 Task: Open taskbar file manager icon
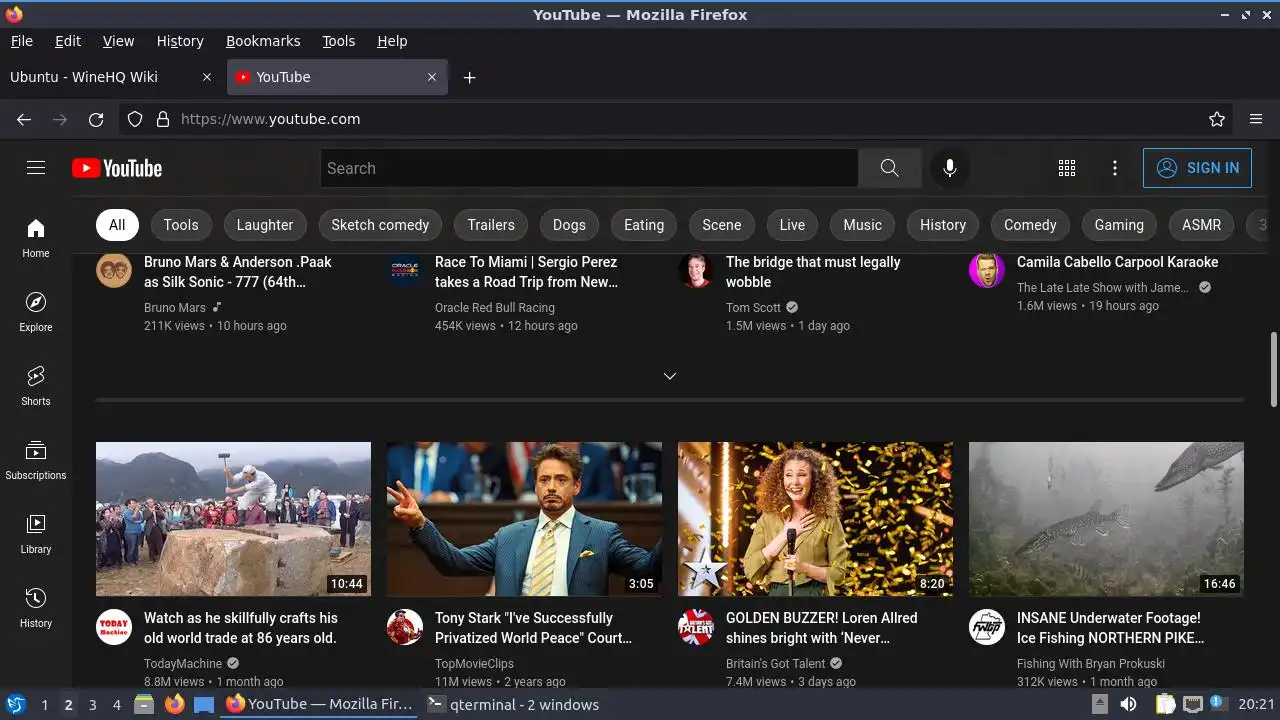coord(143,704)
